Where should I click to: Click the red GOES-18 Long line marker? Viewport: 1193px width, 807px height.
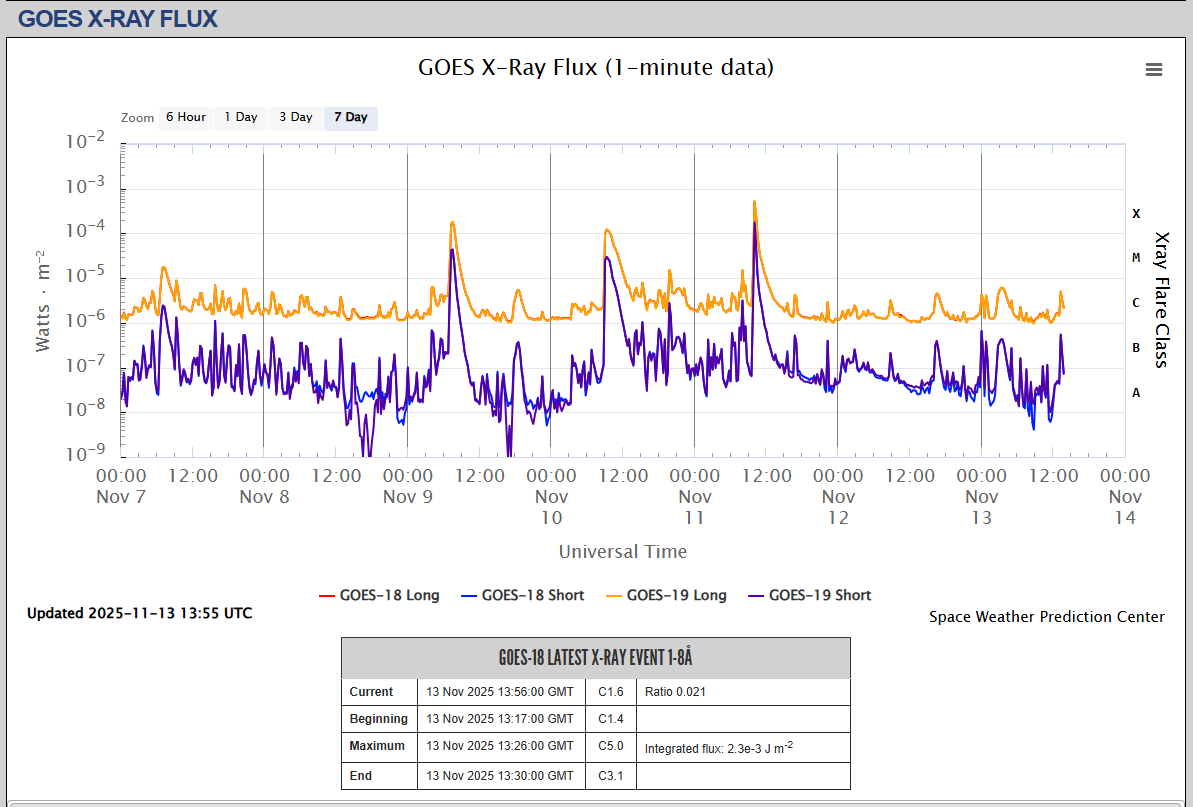327,596
